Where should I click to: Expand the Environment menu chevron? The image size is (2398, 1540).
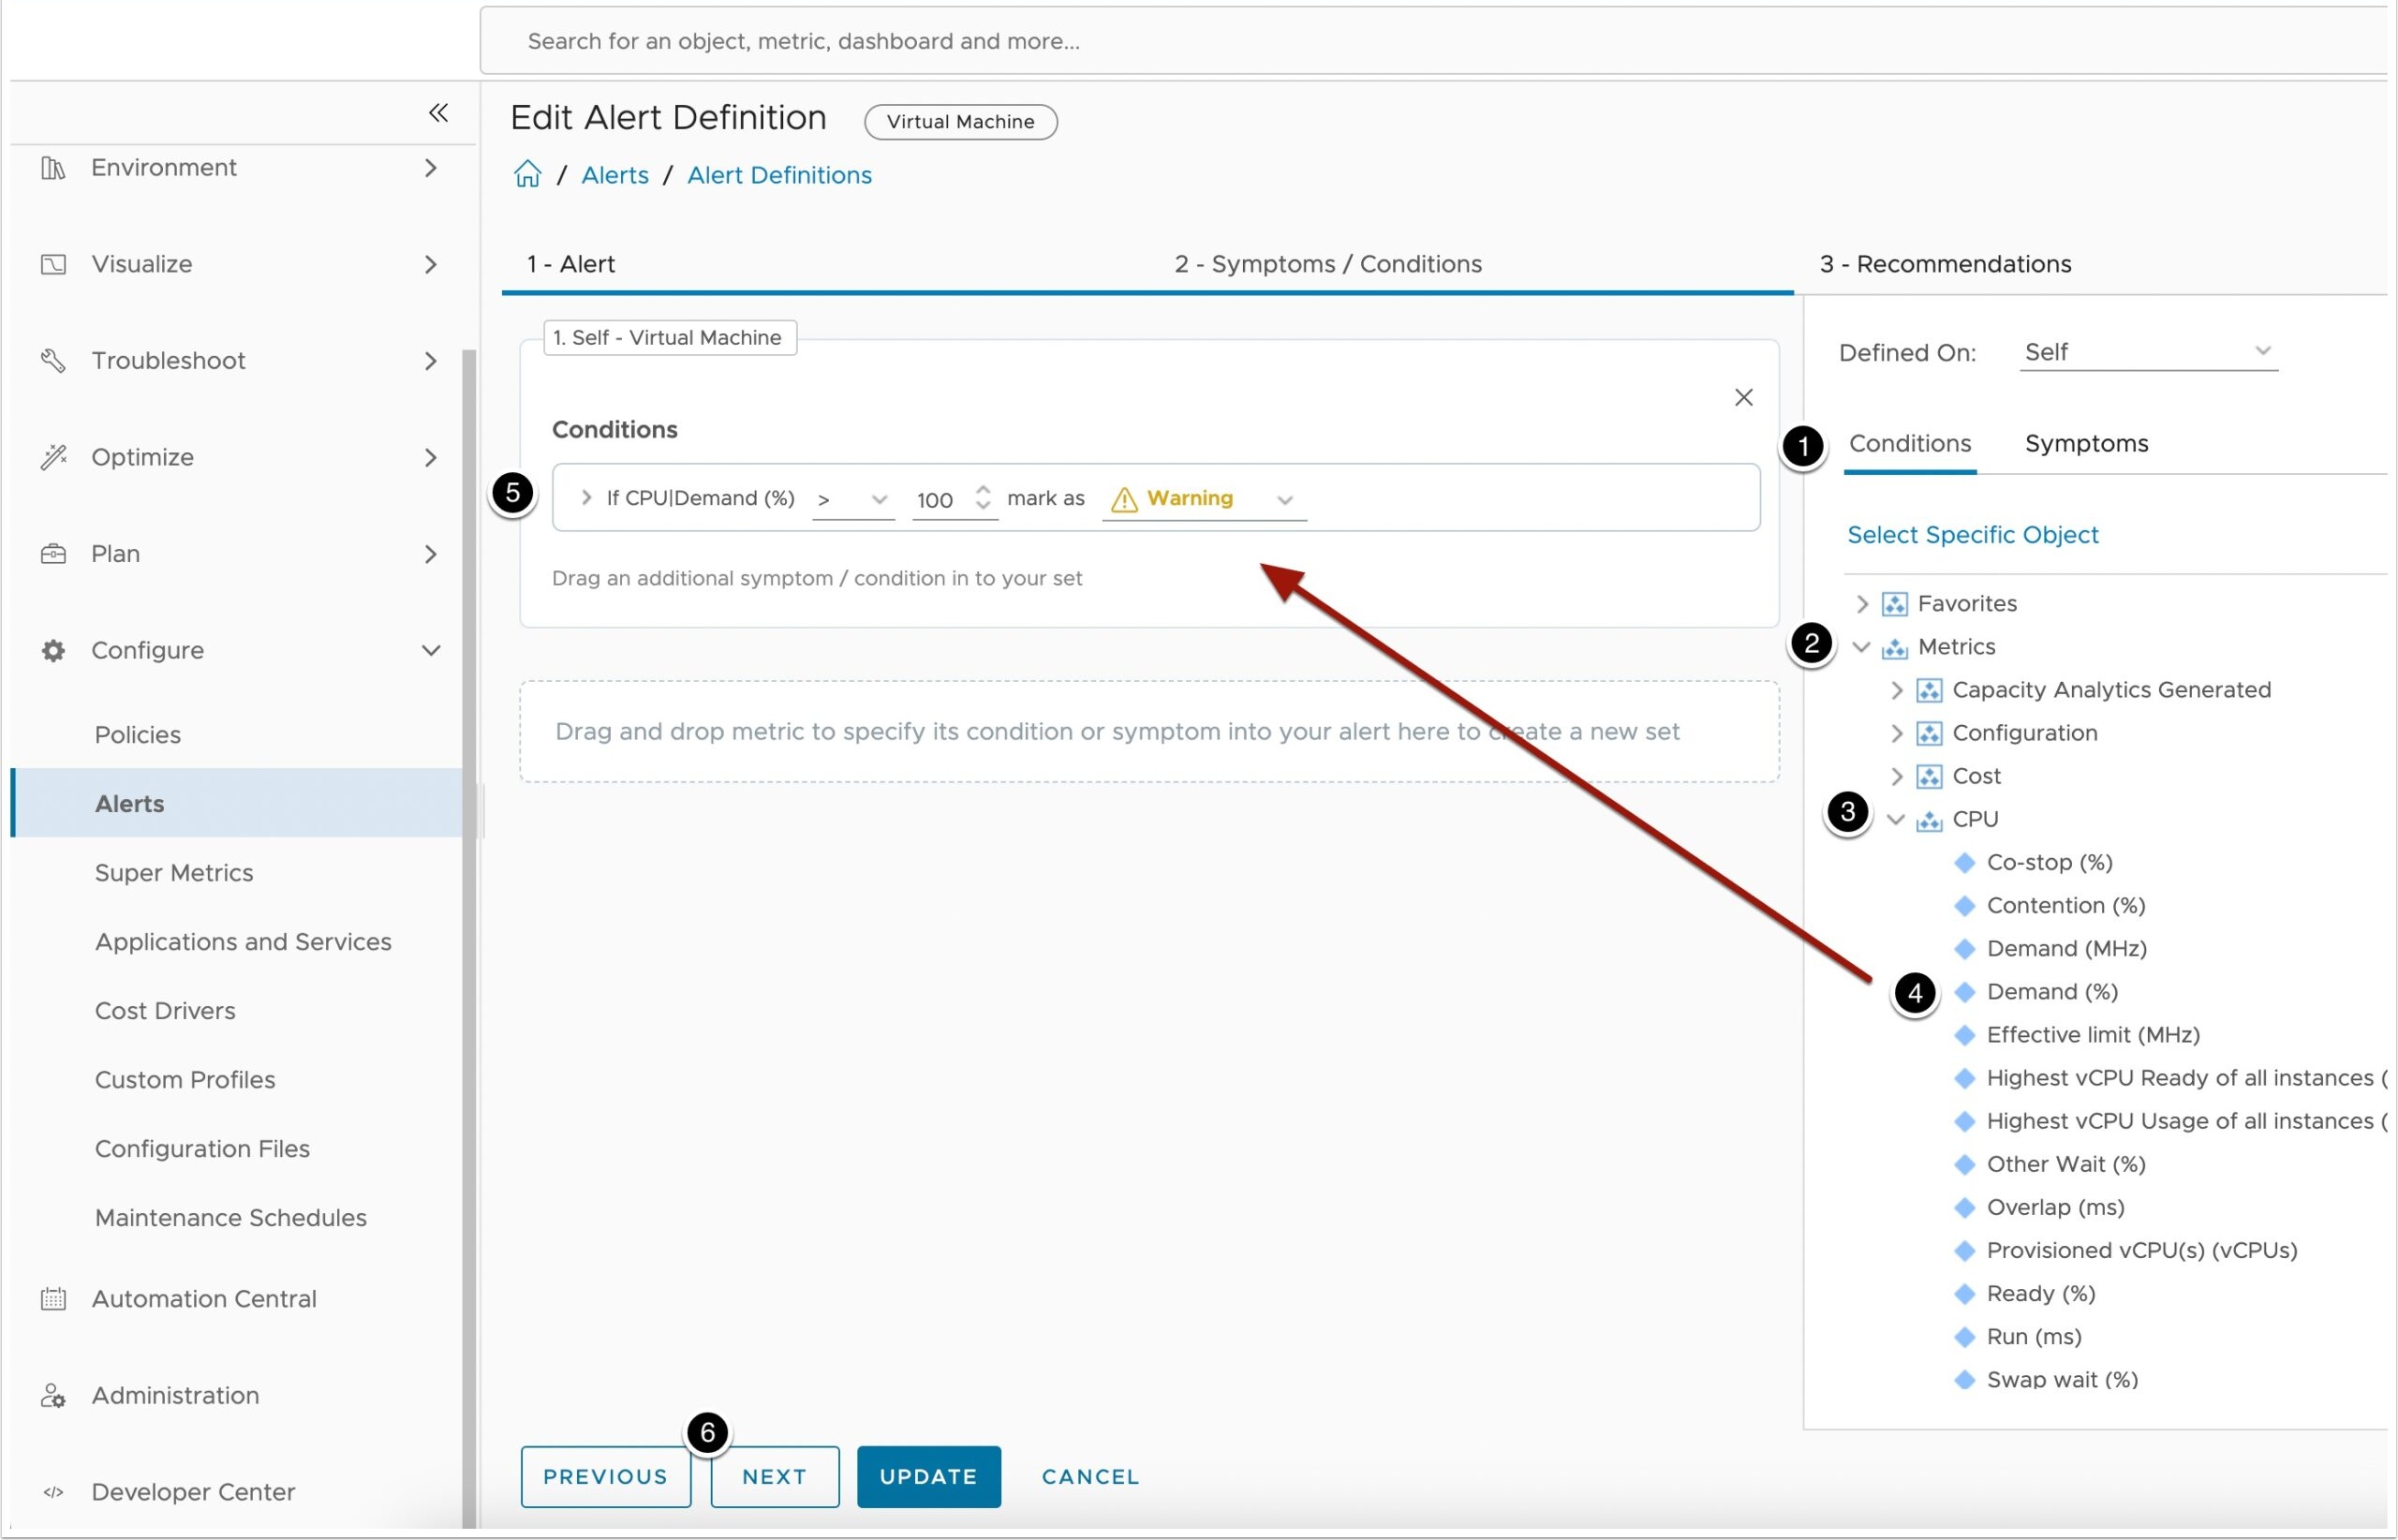[x=431, y=168]
